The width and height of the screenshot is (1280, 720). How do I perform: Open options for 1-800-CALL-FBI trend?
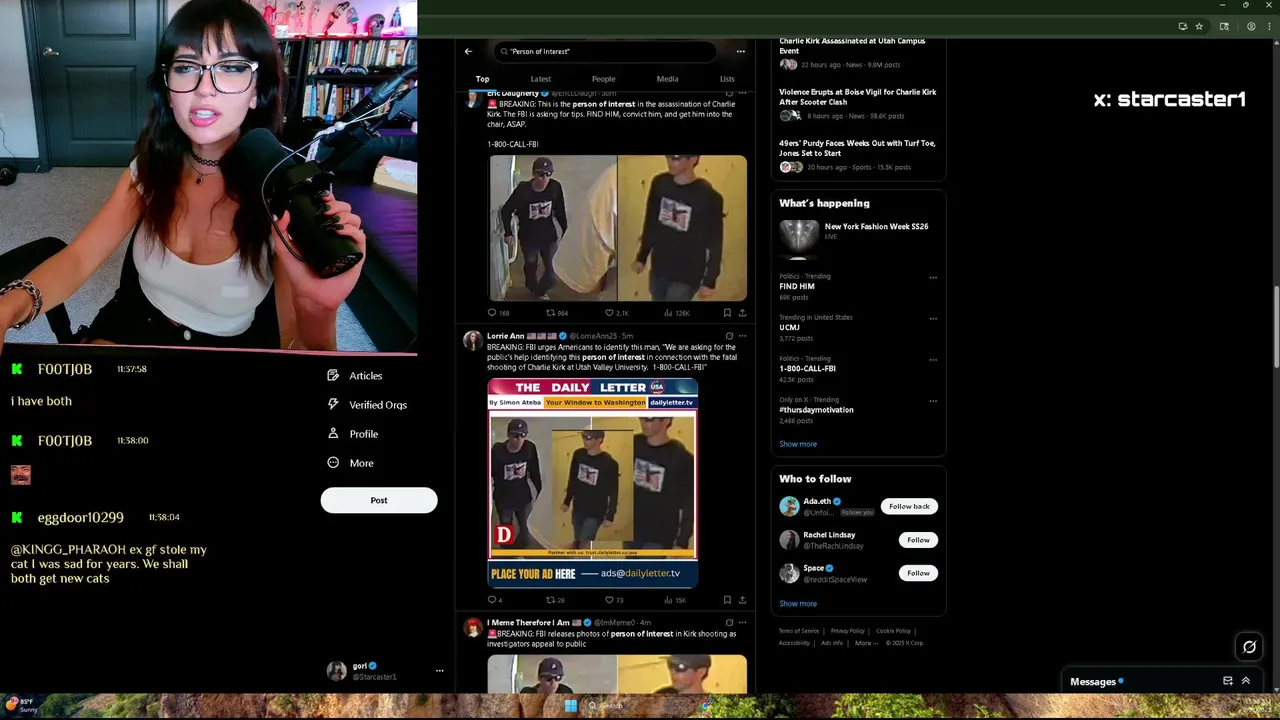(933, 359)
